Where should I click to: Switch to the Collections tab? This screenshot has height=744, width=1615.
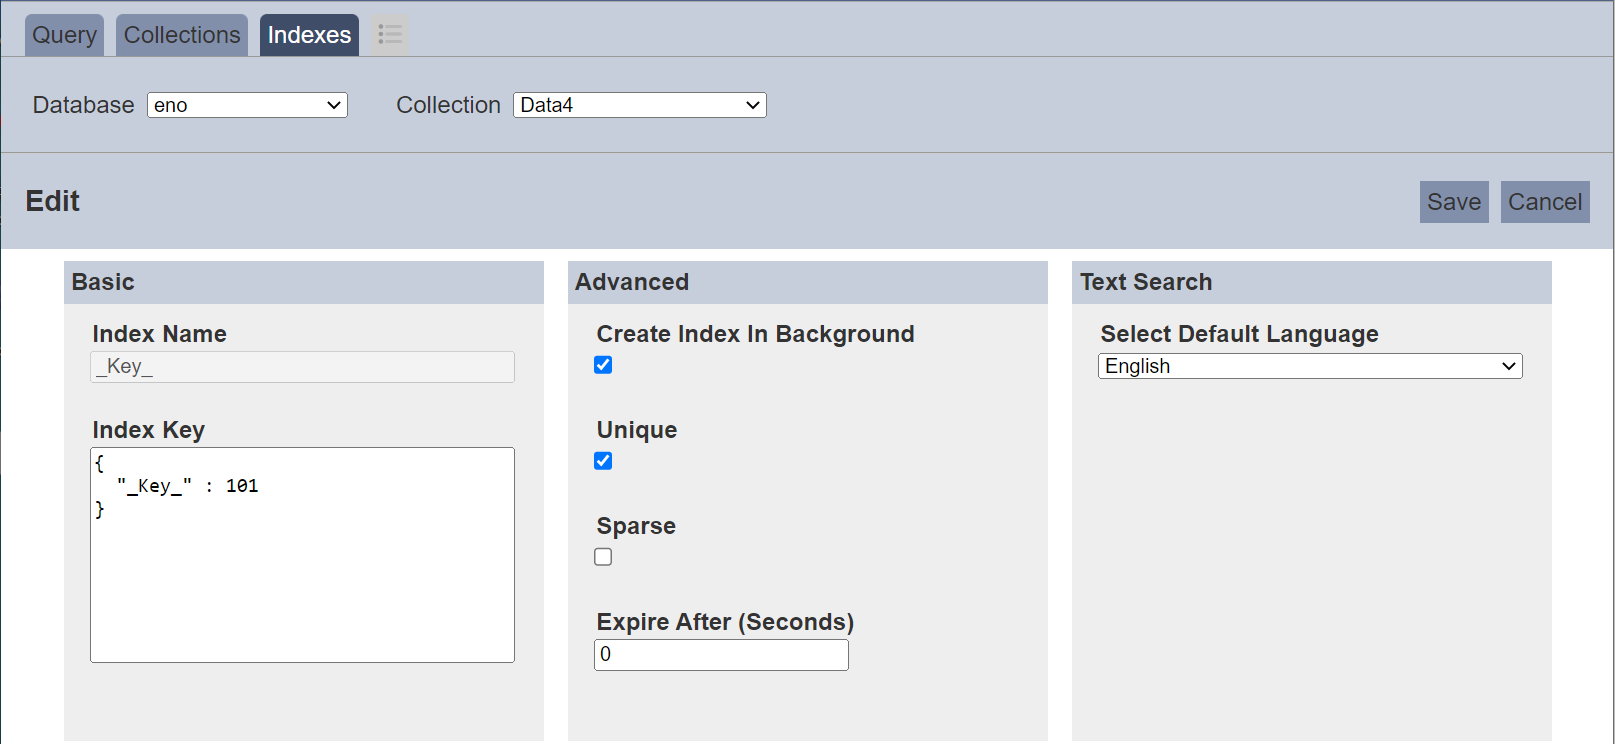182,35
